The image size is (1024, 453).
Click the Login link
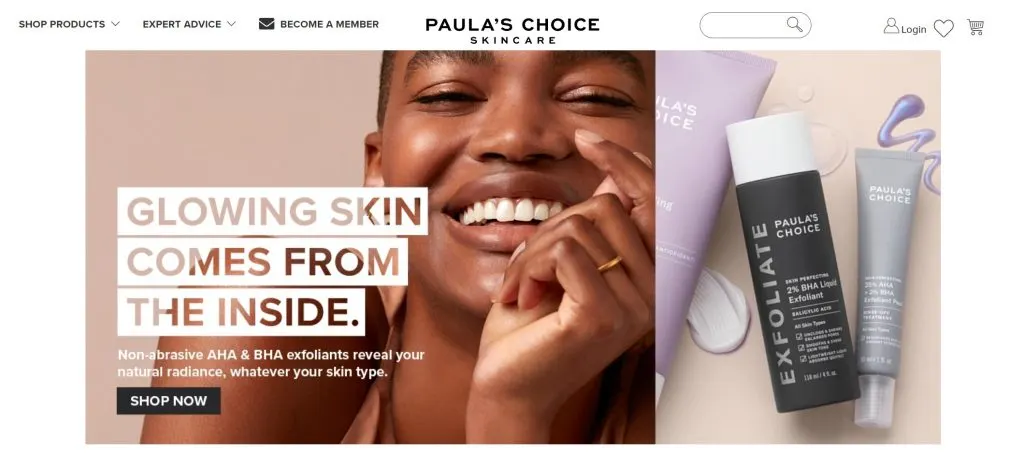[914, 29]
